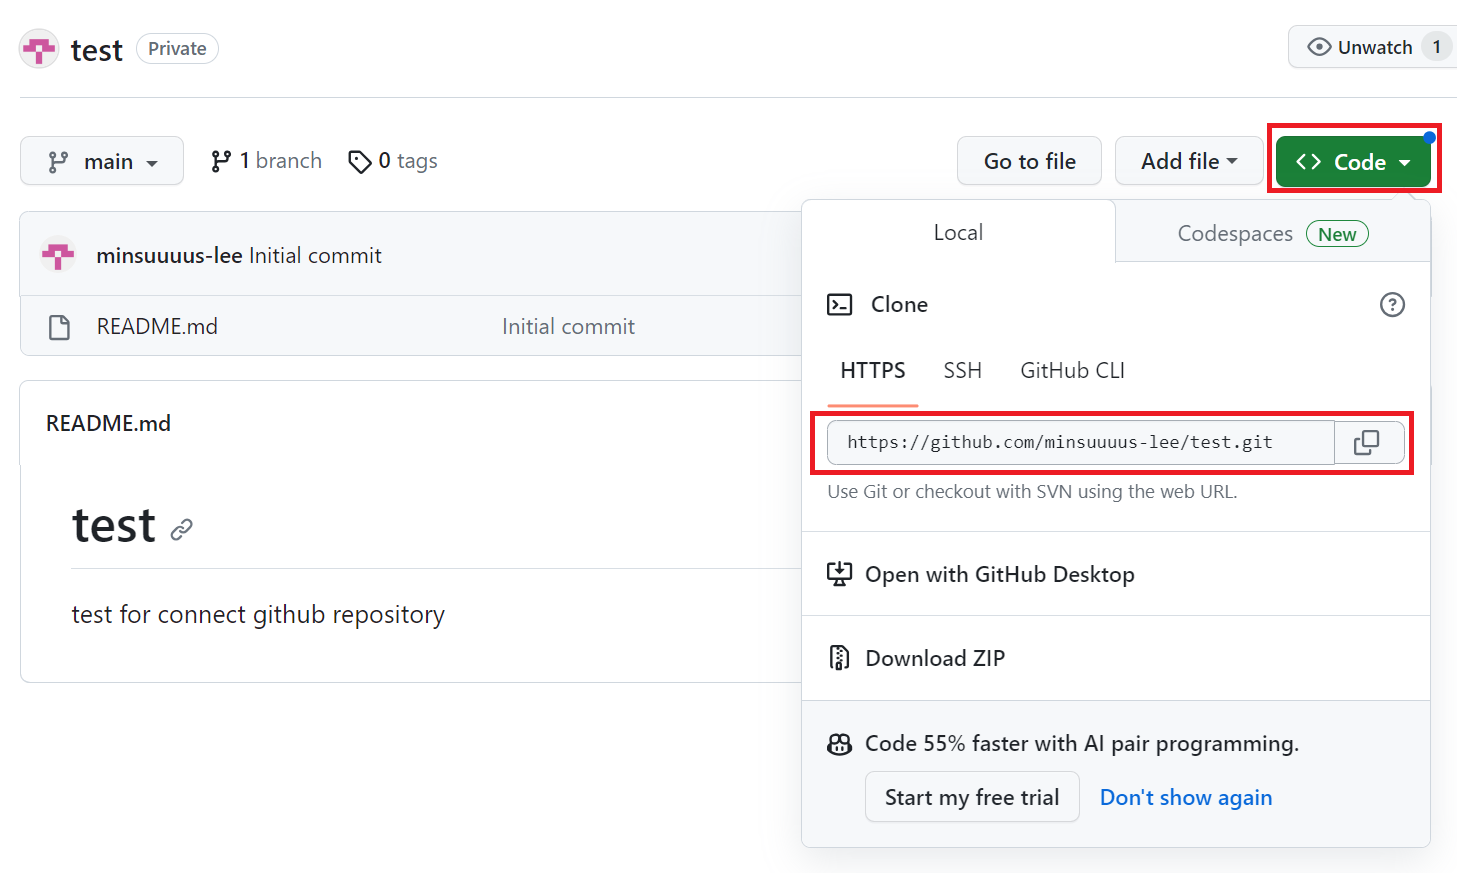Click the GitHub Desktop download icon
This screenshot has height=873, width=1457.
click(839, 574)
